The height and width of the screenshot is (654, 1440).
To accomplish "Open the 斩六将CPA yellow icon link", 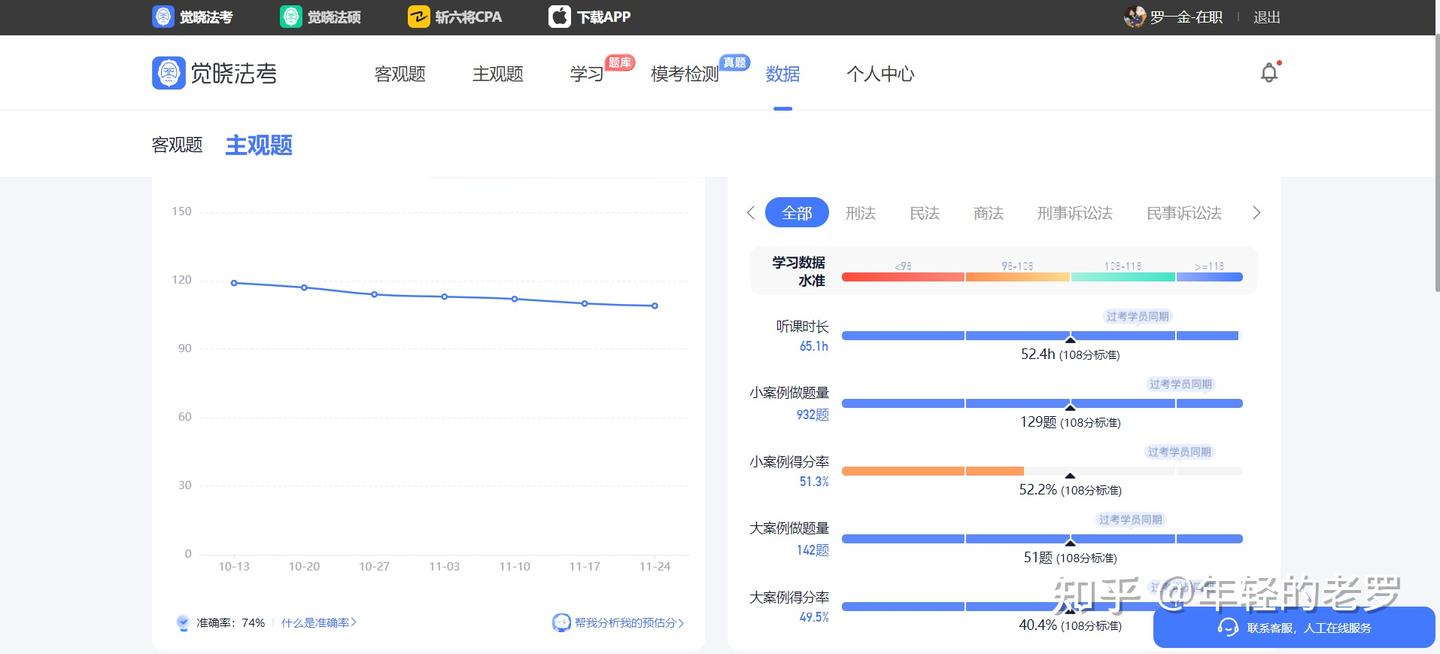I will 419,17.
